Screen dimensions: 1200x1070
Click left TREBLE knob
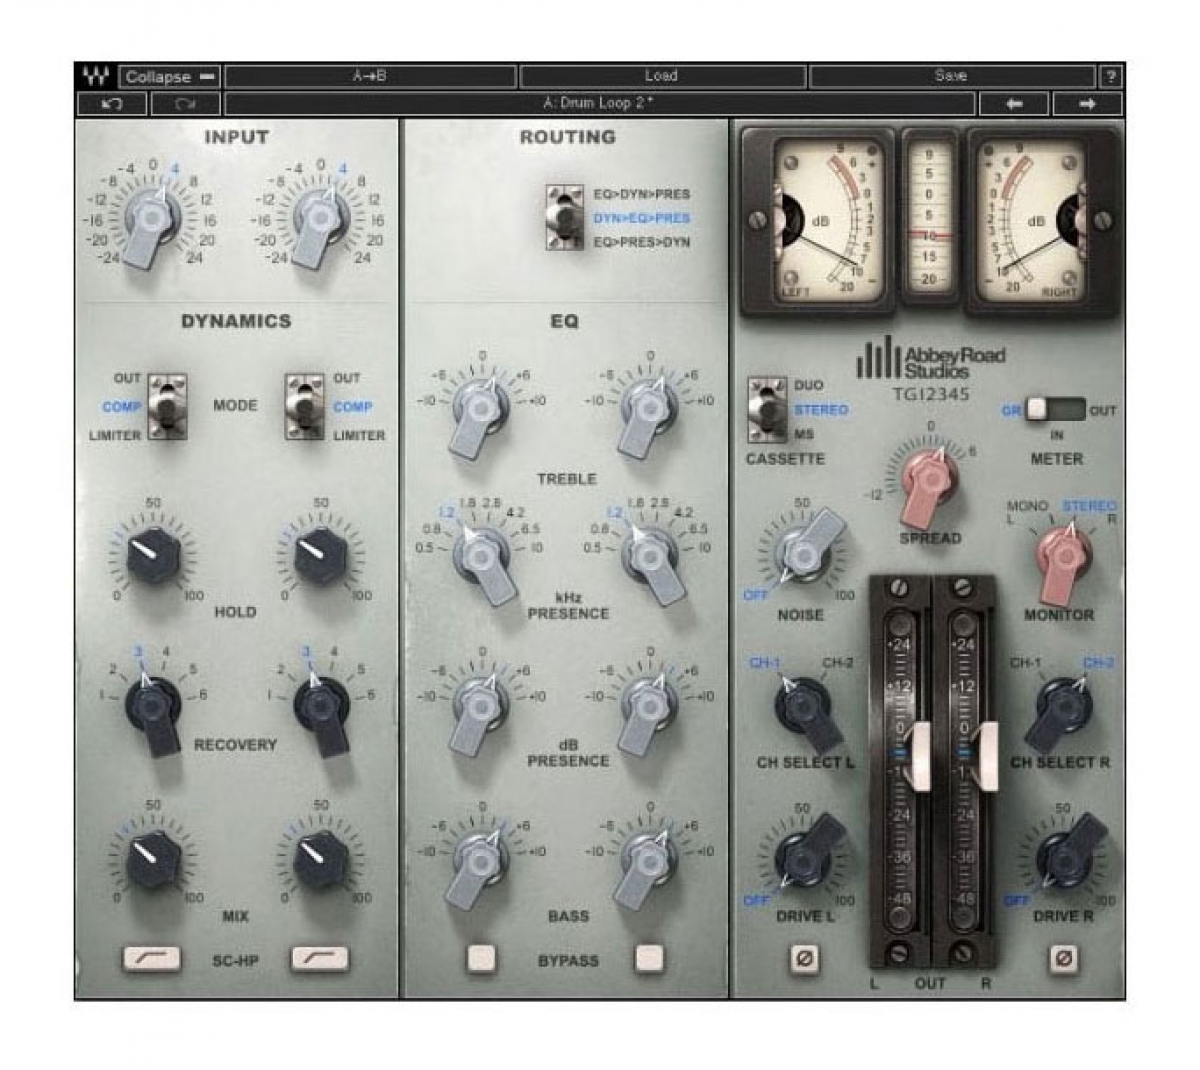click(x=481, y=413)
